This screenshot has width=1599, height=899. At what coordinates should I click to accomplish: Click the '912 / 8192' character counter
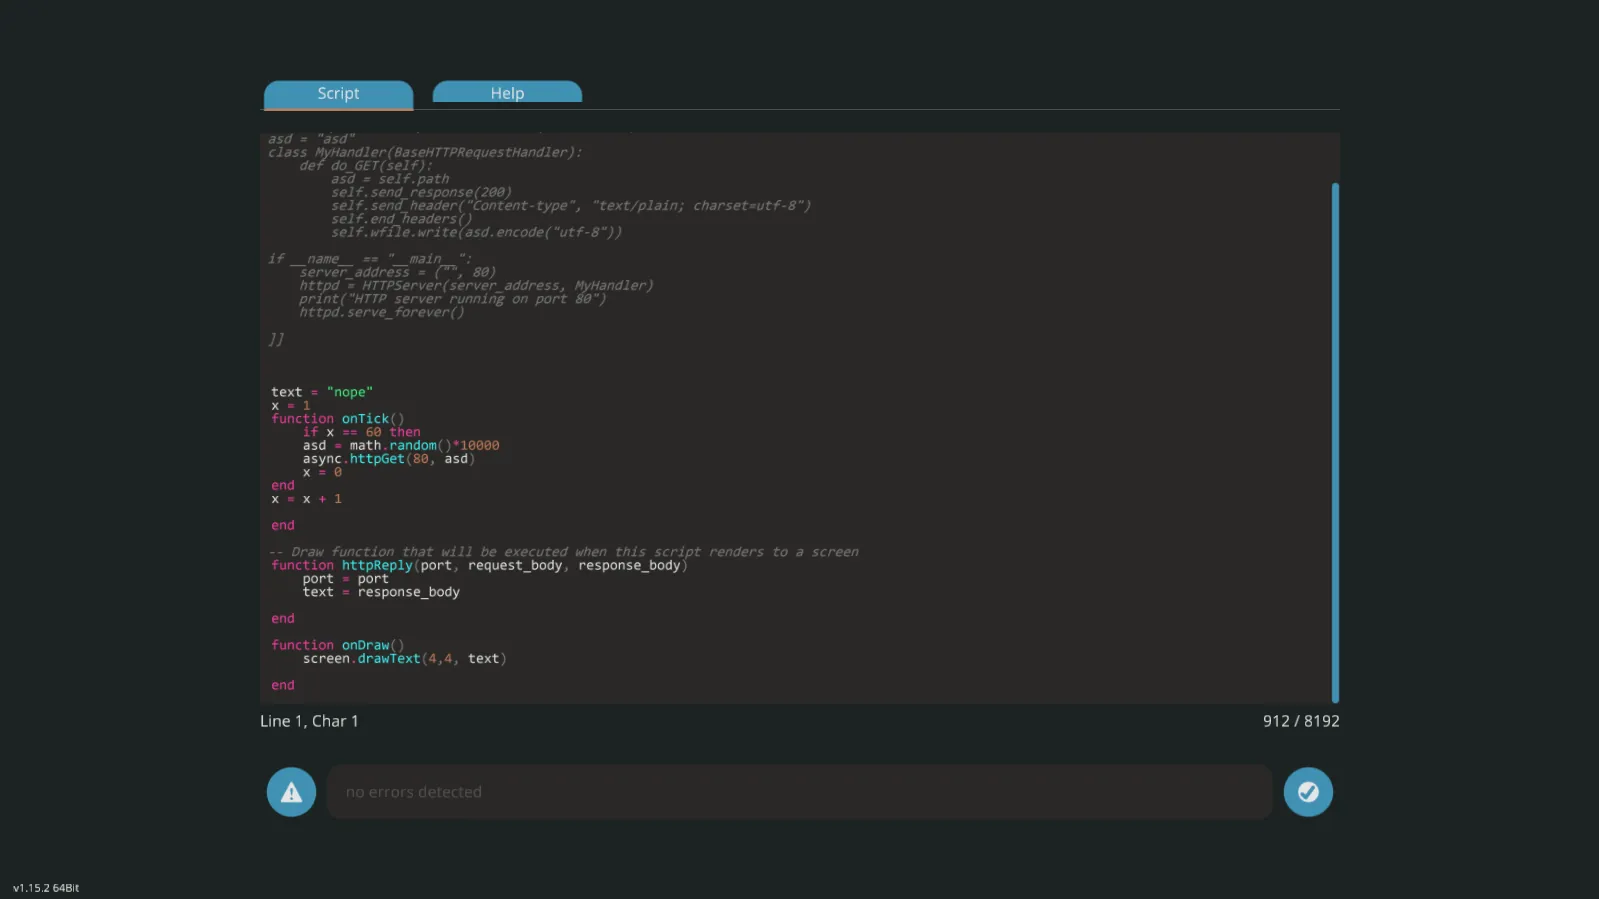pyautogui.click(x=1300, y=721)
